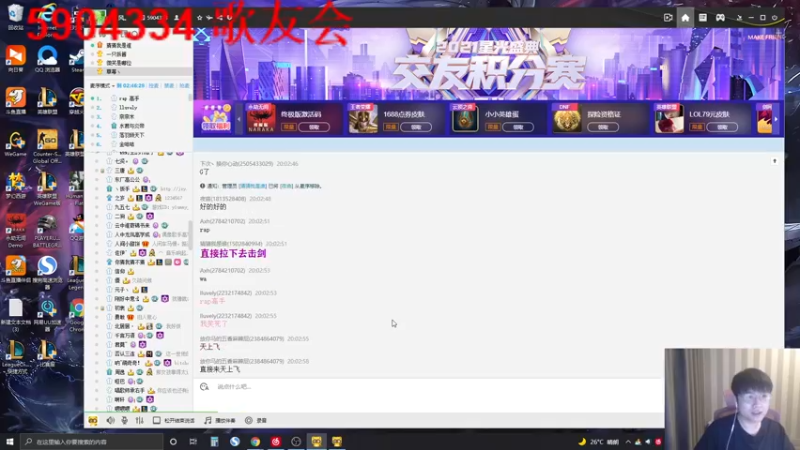Show next reward cards with right arrow
This screenshot has width=800, height=450.
776,119
